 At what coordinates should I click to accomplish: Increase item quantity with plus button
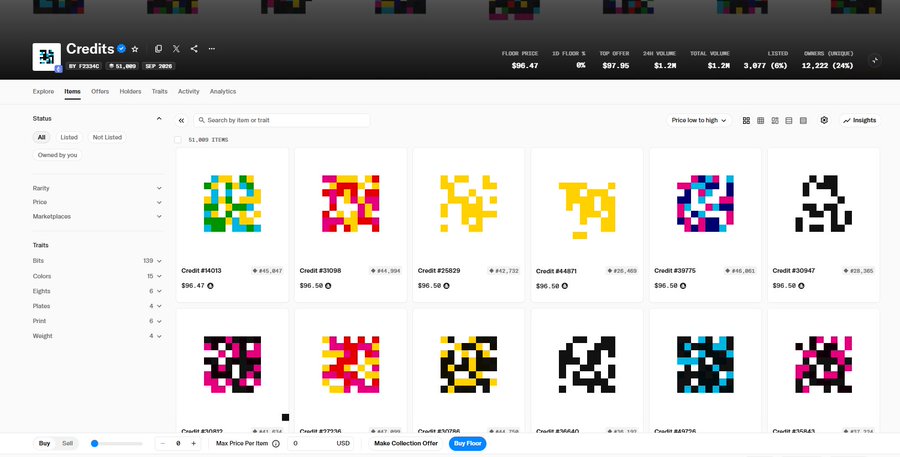point(193,444)
